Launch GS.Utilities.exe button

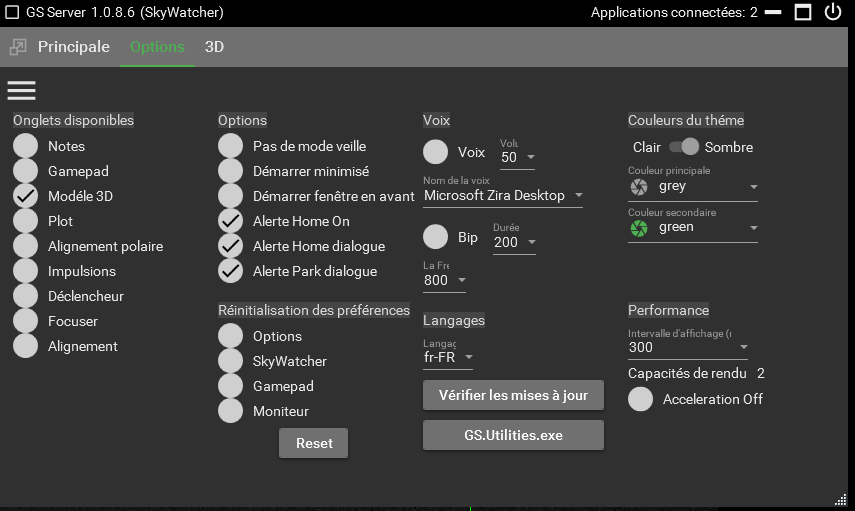pyautogui.click(x=513, y=436)
